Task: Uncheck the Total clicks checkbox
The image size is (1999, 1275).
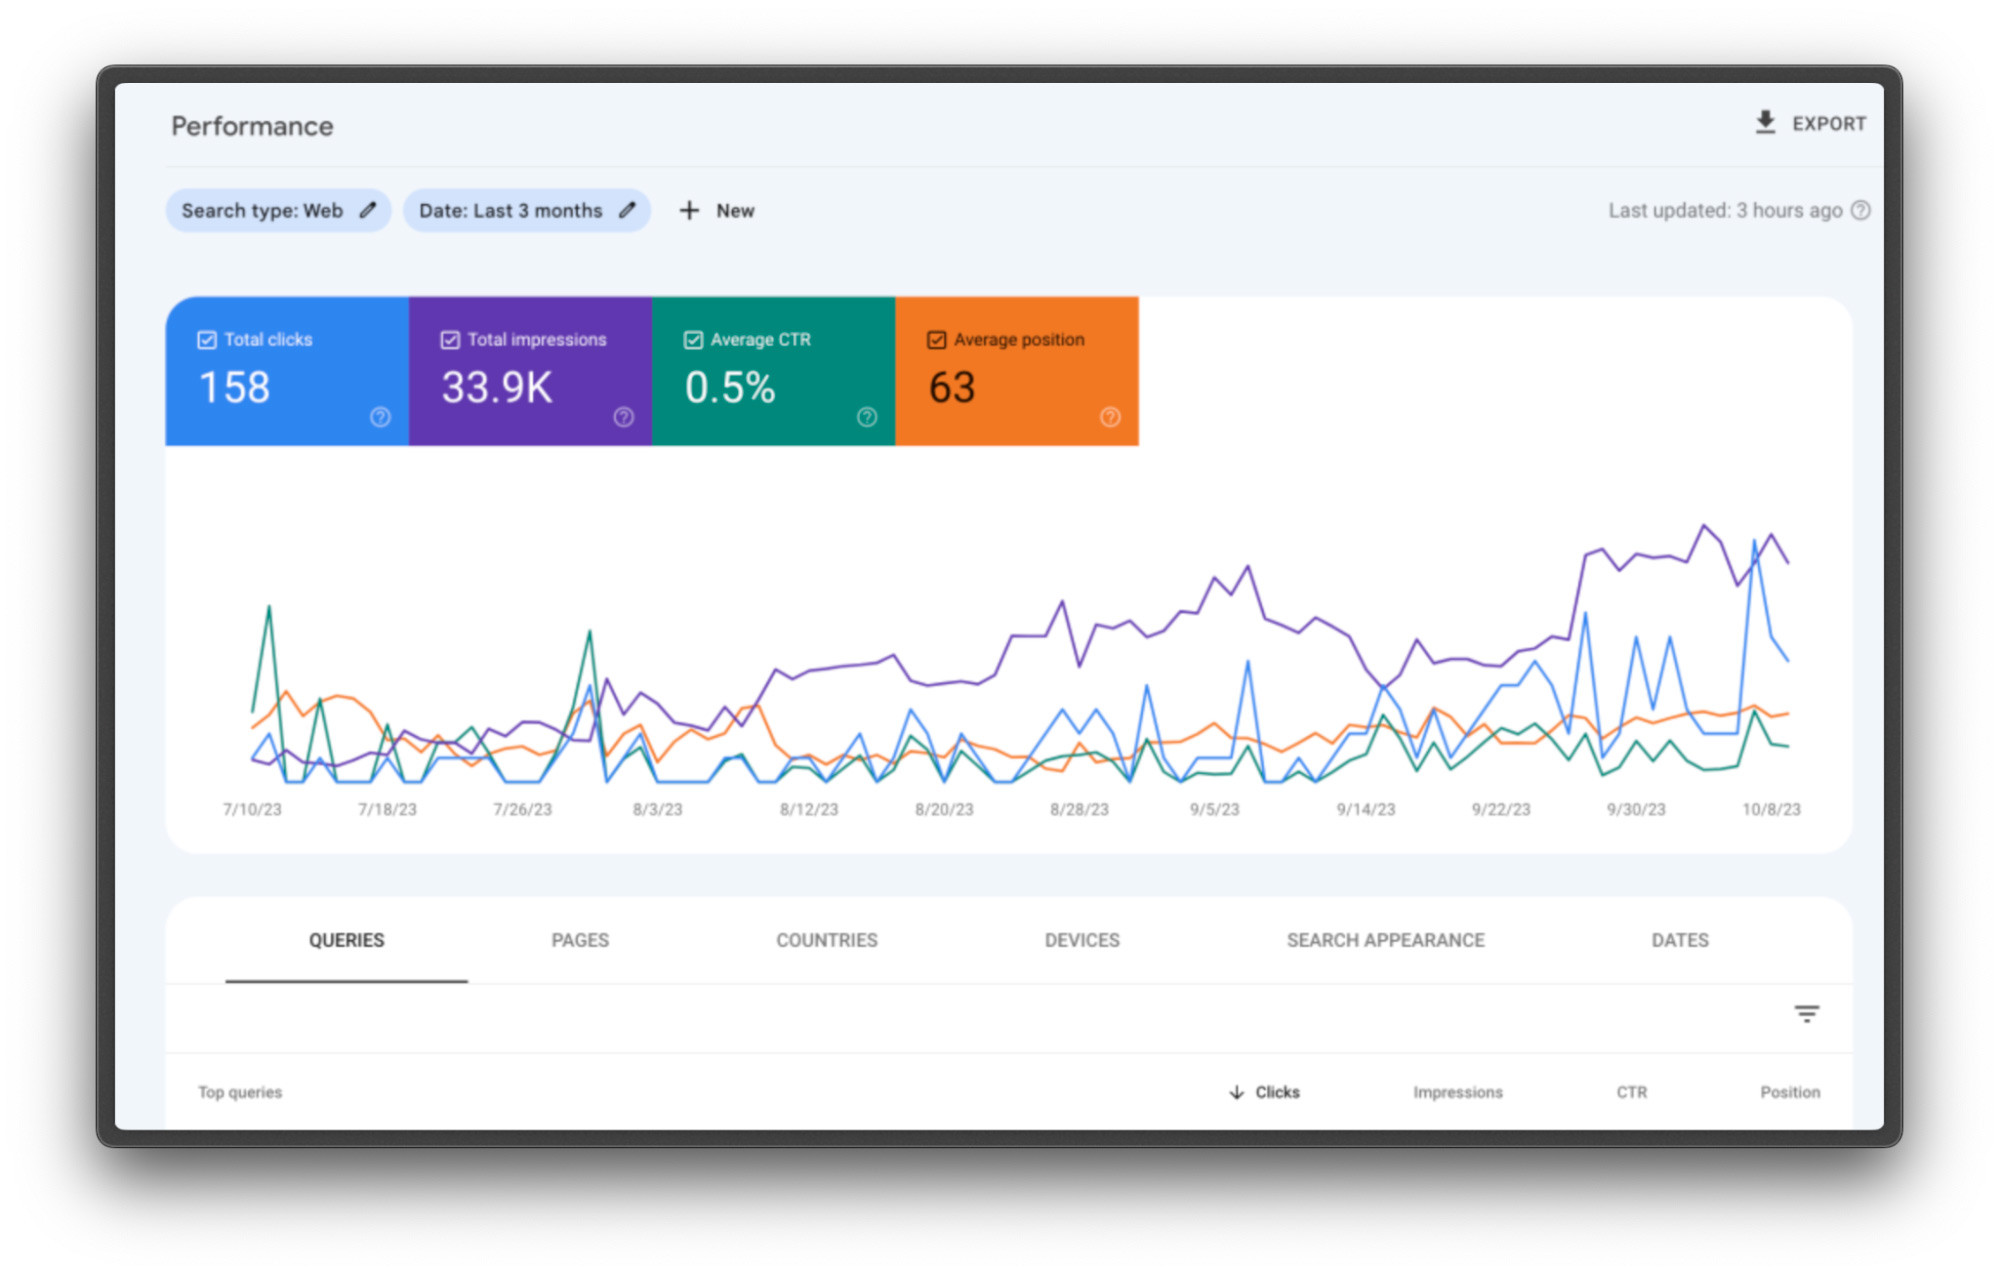Action: [x=207, y=340]
